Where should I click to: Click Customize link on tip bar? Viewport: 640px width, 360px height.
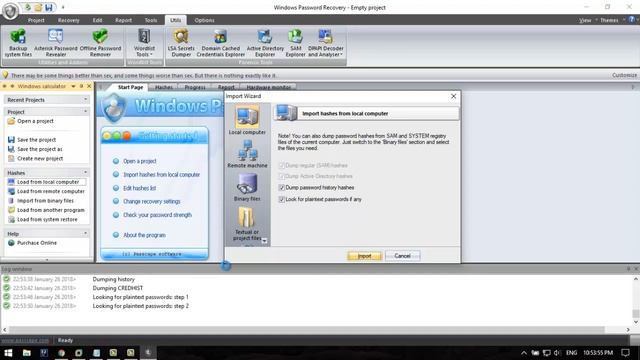624,75
